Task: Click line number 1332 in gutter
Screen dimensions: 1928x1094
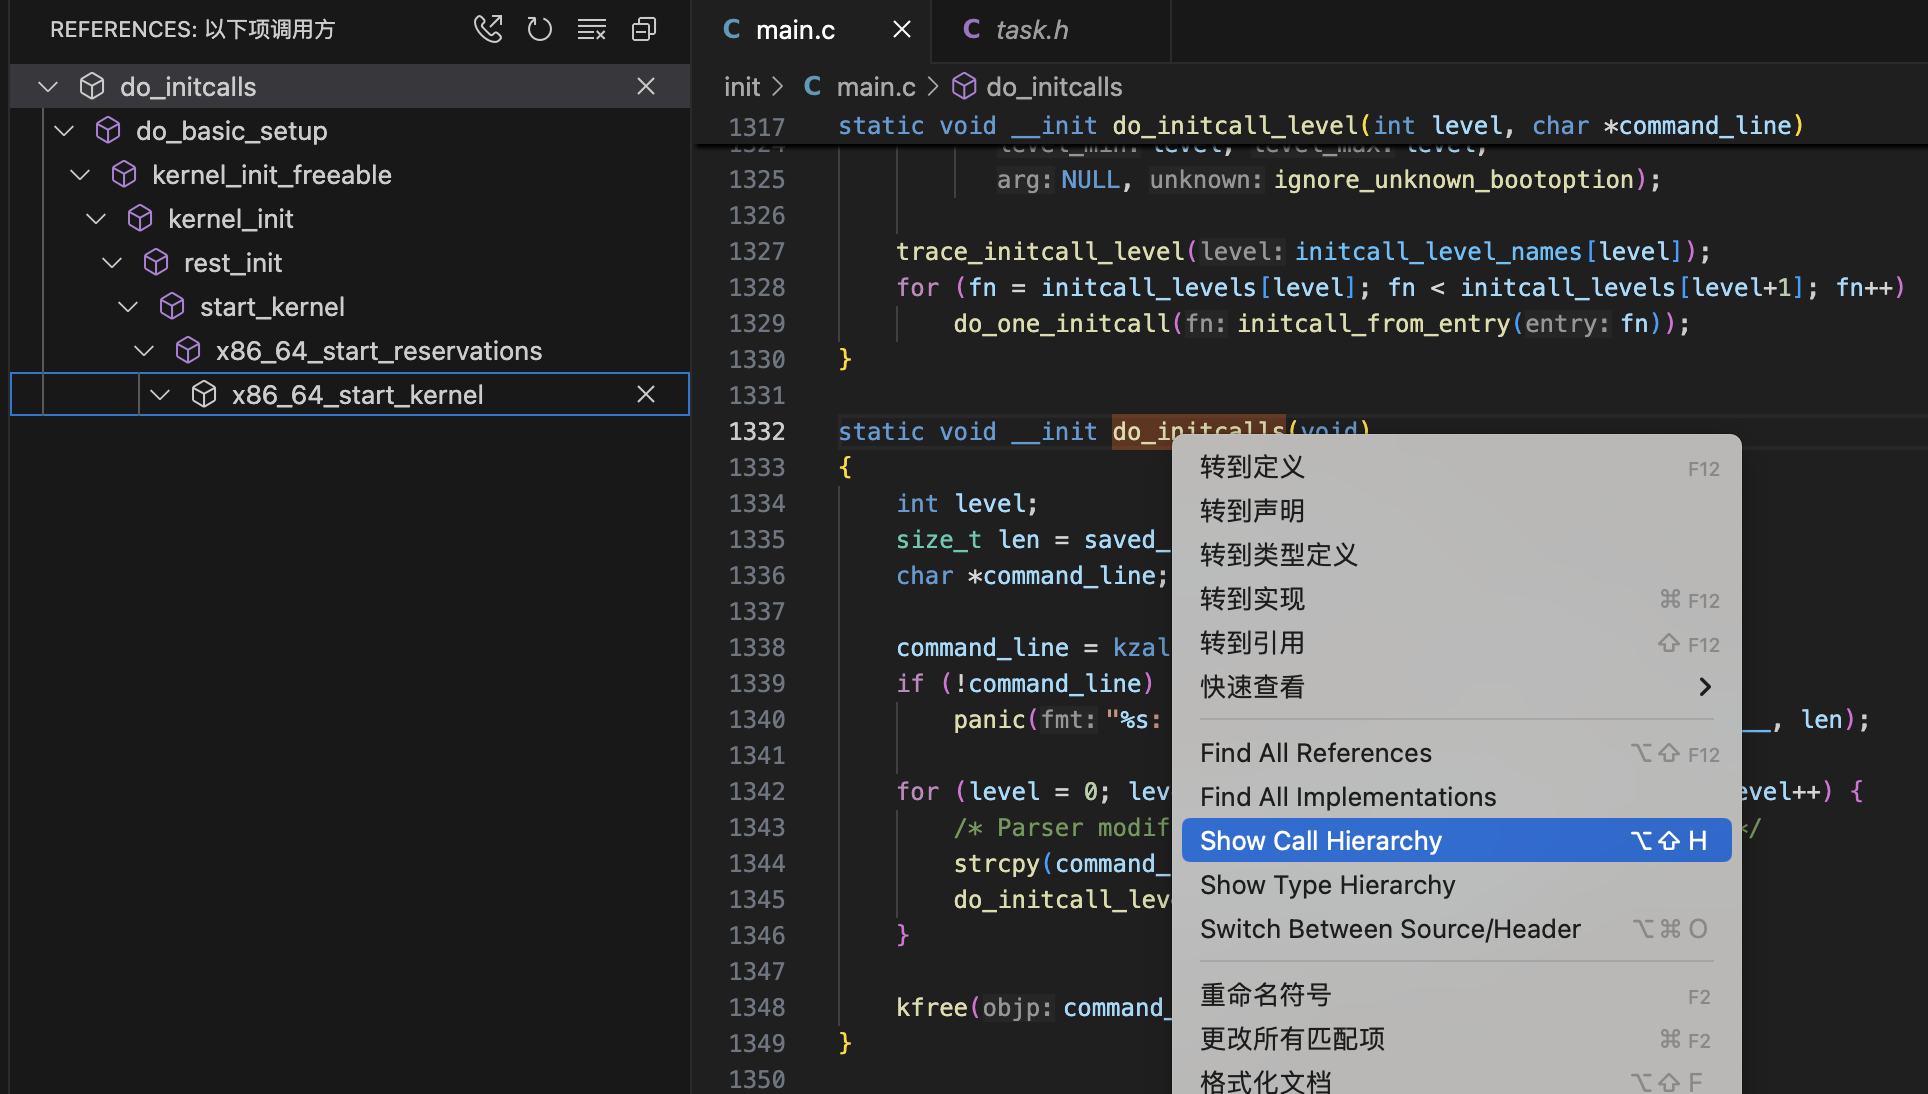Action: click(x=757, y=431)
